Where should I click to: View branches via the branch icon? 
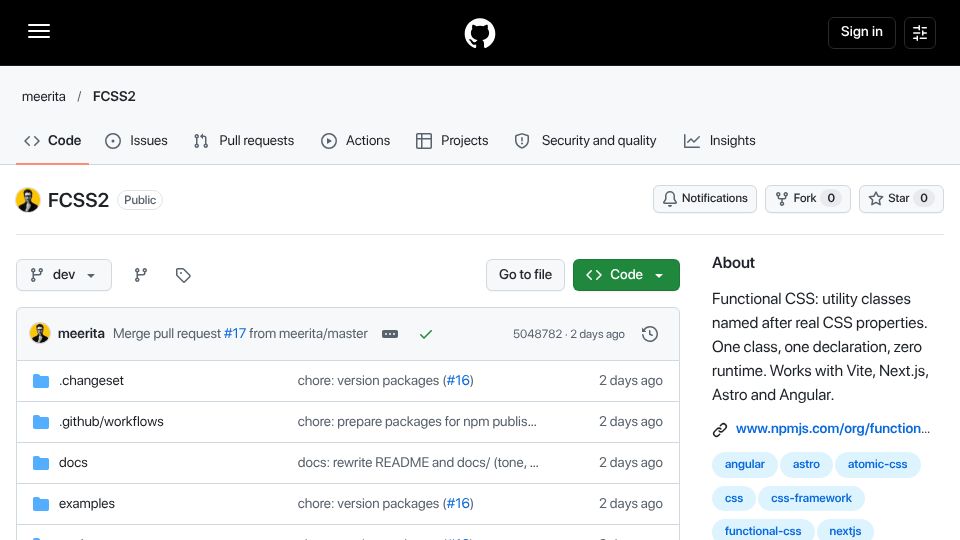pyautogui.click(x=141, y=275)
